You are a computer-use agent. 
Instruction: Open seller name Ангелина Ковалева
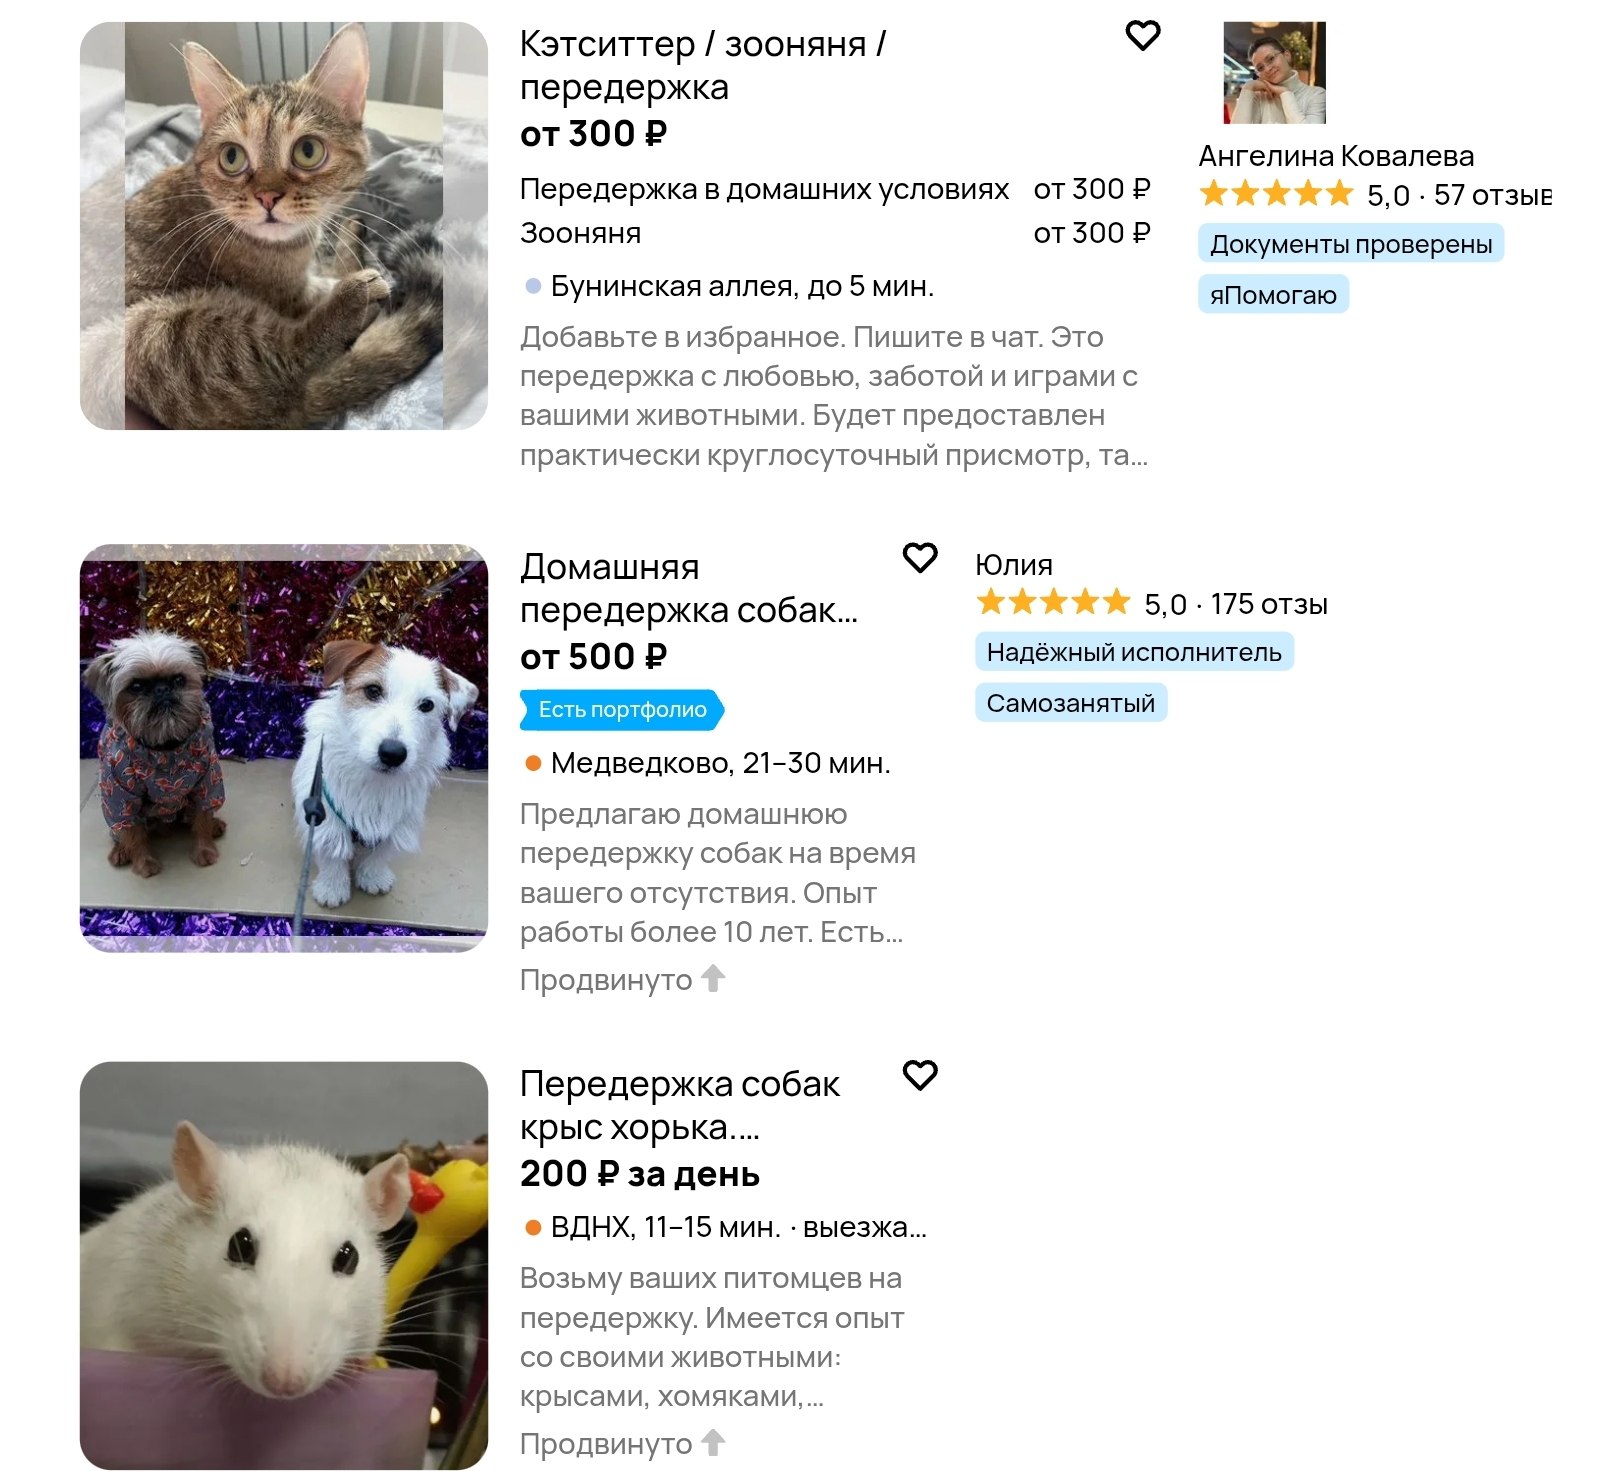click(1336, 156)
